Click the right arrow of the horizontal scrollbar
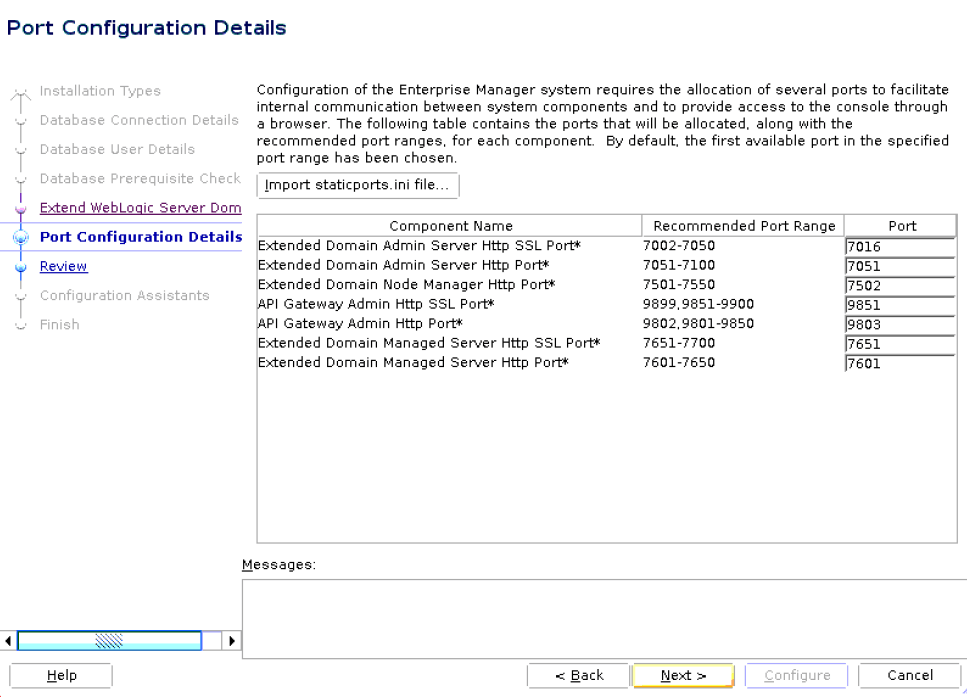Image resolution: width=967 pixels, height=697 pixels. pyautogui.click(x=231, y=640)
